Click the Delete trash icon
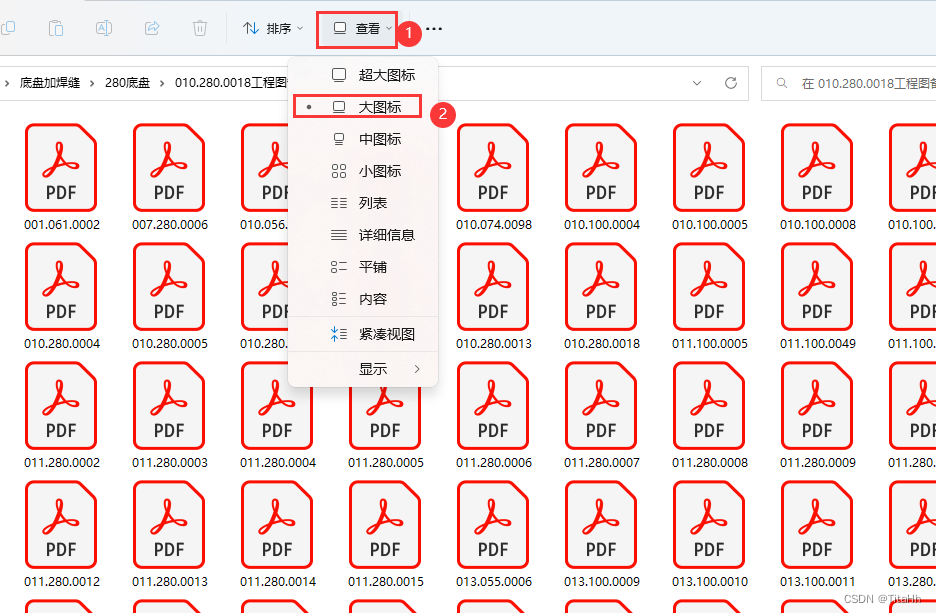This screenshot has height=613, width=936. (200, 28)
